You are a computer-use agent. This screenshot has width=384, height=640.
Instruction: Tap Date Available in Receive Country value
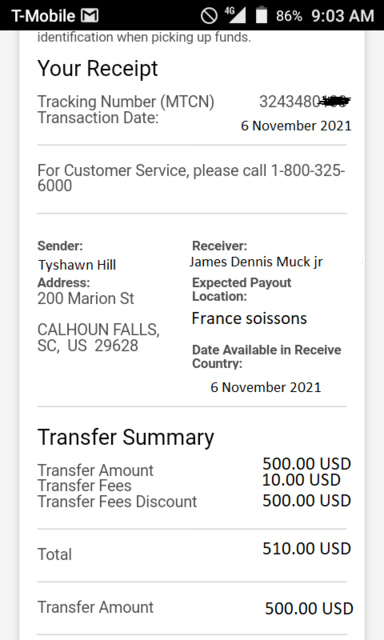(x=266, y=387)
